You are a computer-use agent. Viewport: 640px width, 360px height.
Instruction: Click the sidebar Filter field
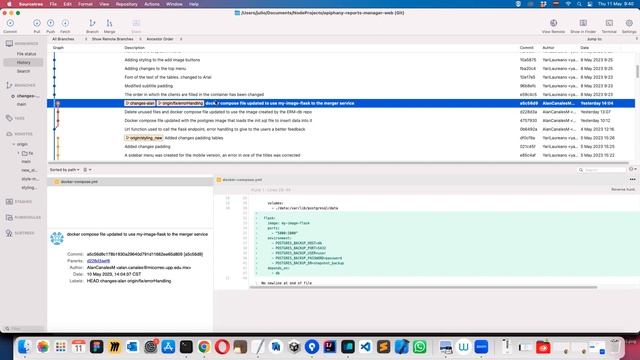coord(23,328)
